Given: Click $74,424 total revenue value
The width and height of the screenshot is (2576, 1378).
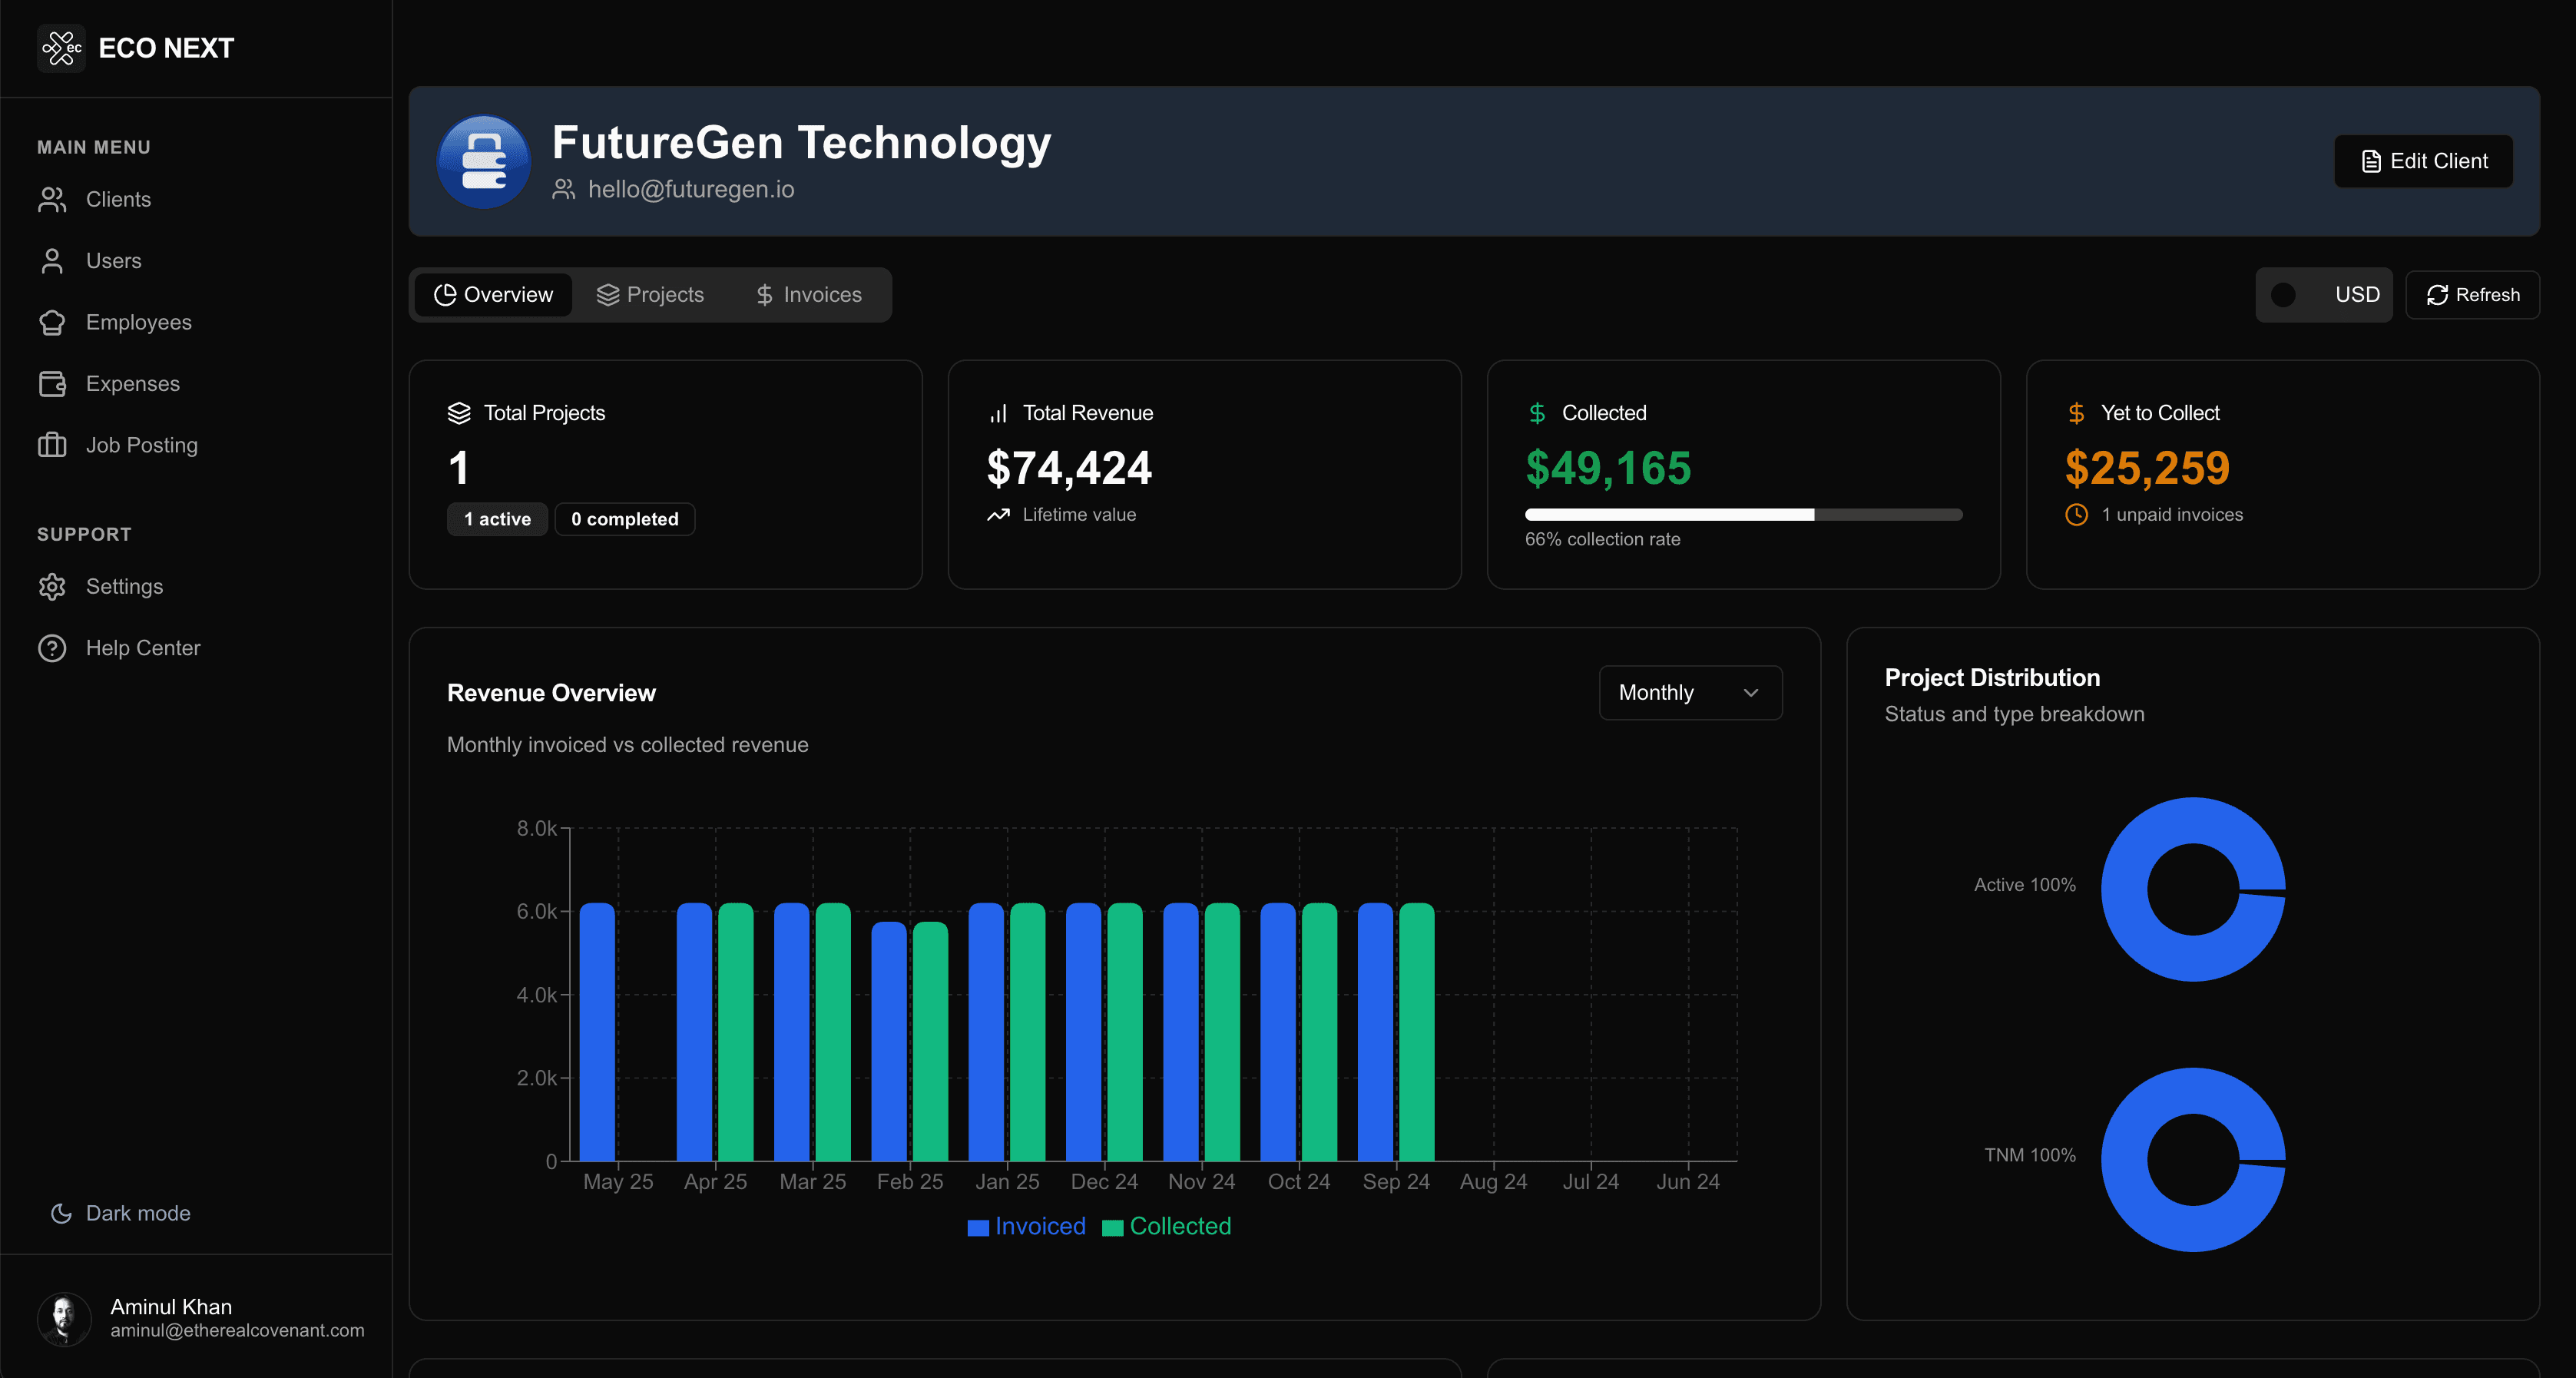Looking at the screenshot, I should [x=1069, y=468].
